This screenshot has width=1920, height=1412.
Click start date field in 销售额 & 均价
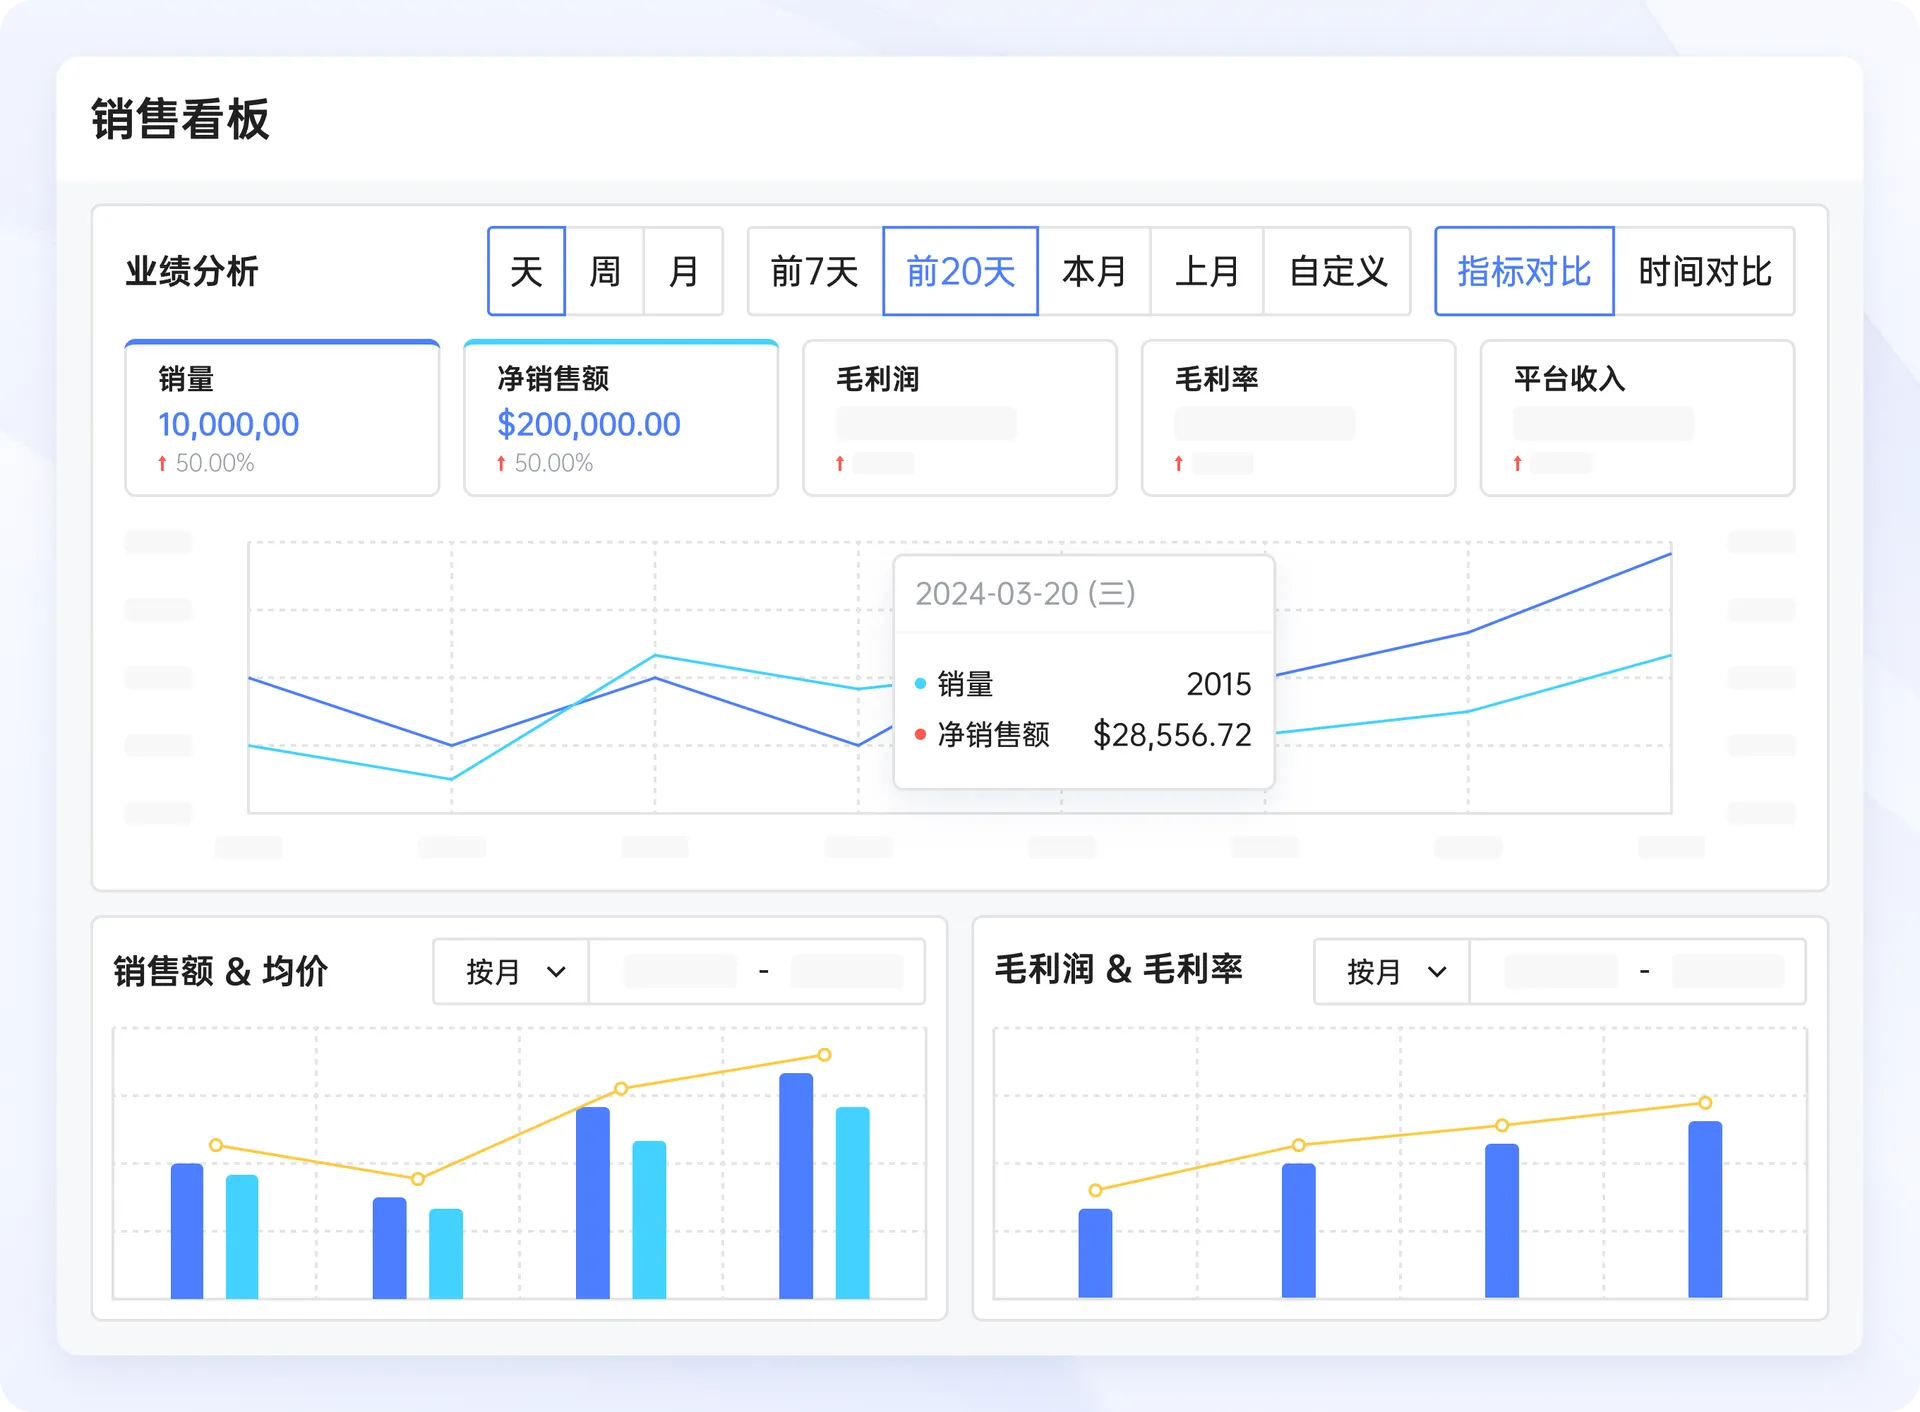[680, 971]
